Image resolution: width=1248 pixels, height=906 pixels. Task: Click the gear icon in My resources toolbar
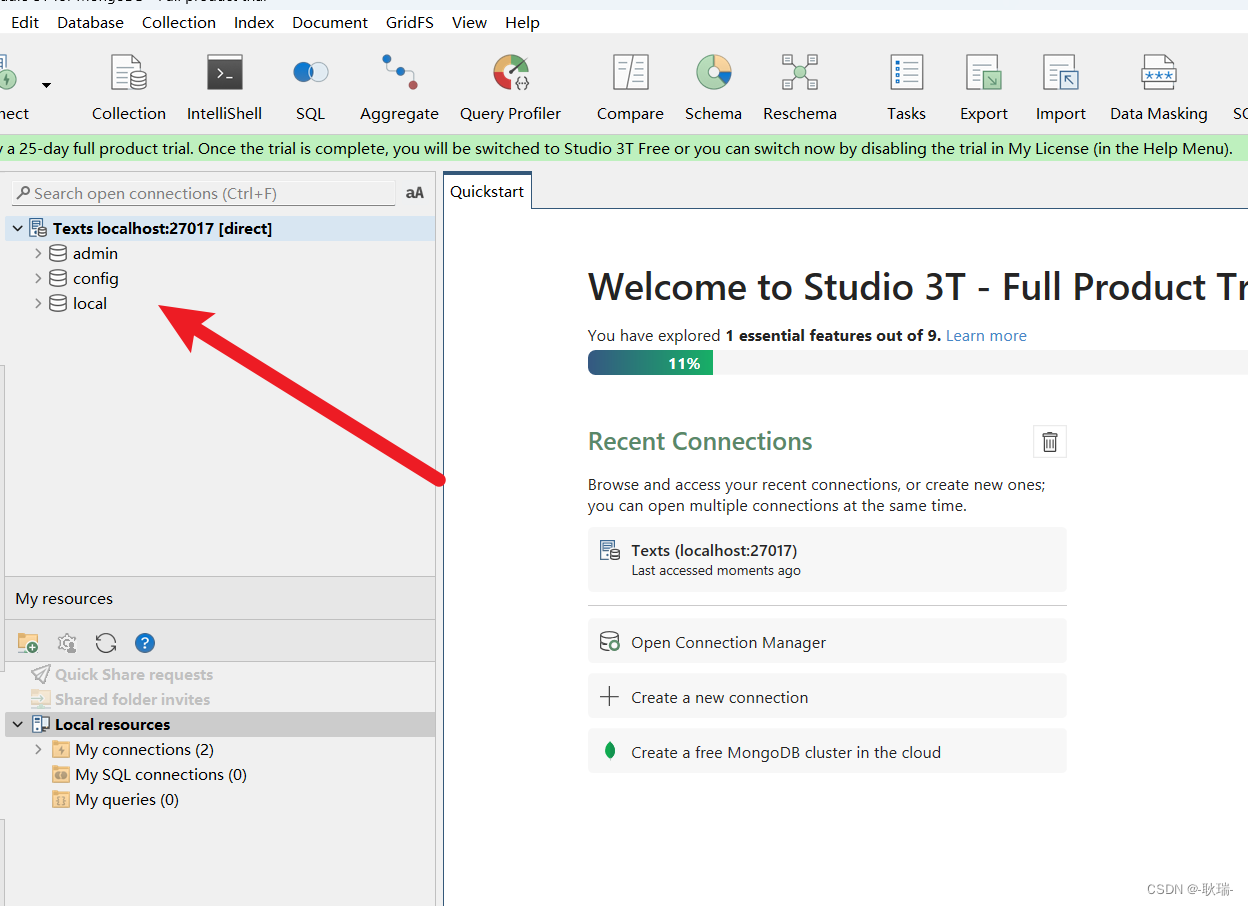pos(67,643)
